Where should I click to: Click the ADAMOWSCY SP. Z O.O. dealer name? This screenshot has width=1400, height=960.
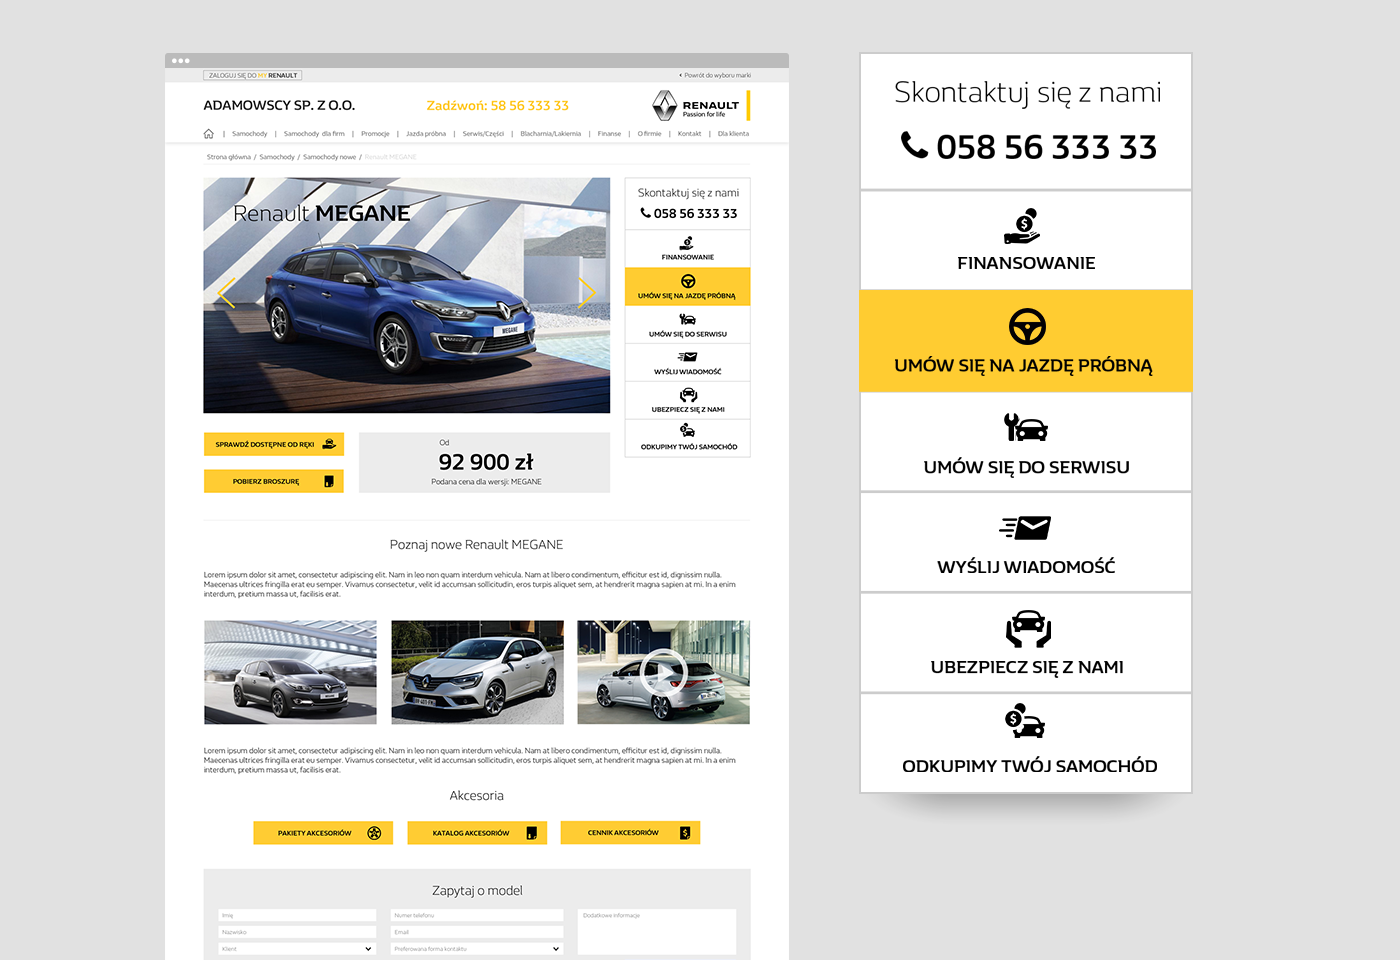(279, 105)
